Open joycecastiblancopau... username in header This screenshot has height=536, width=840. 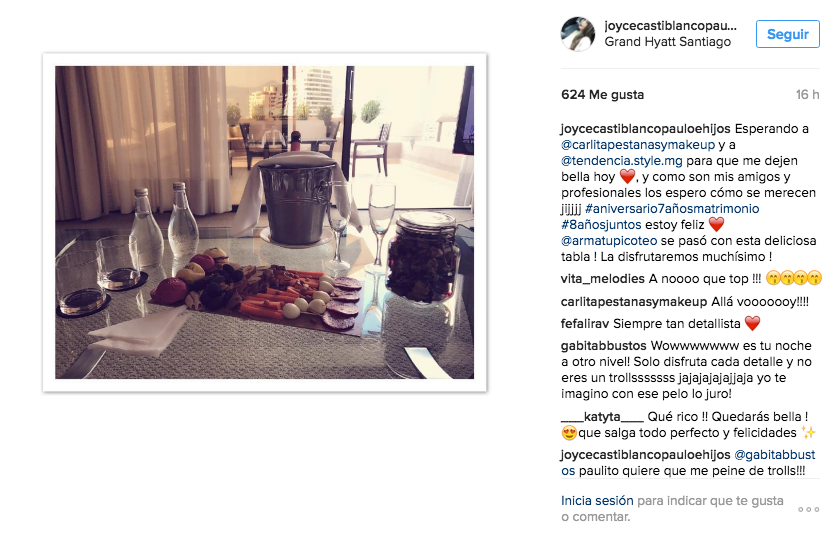[670, 26]
